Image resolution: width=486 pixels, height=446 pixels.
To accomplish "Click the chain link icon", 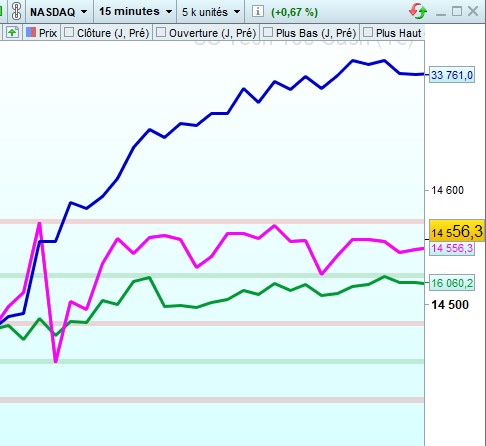I will pos(16,11).
